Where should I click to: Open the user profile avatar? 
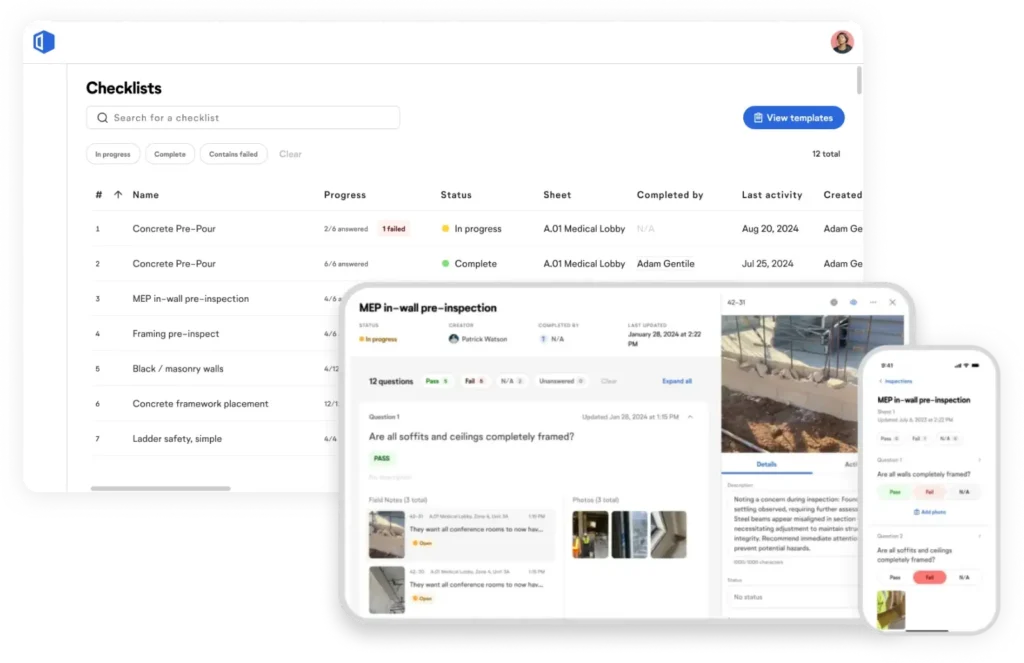coord(842,42)
